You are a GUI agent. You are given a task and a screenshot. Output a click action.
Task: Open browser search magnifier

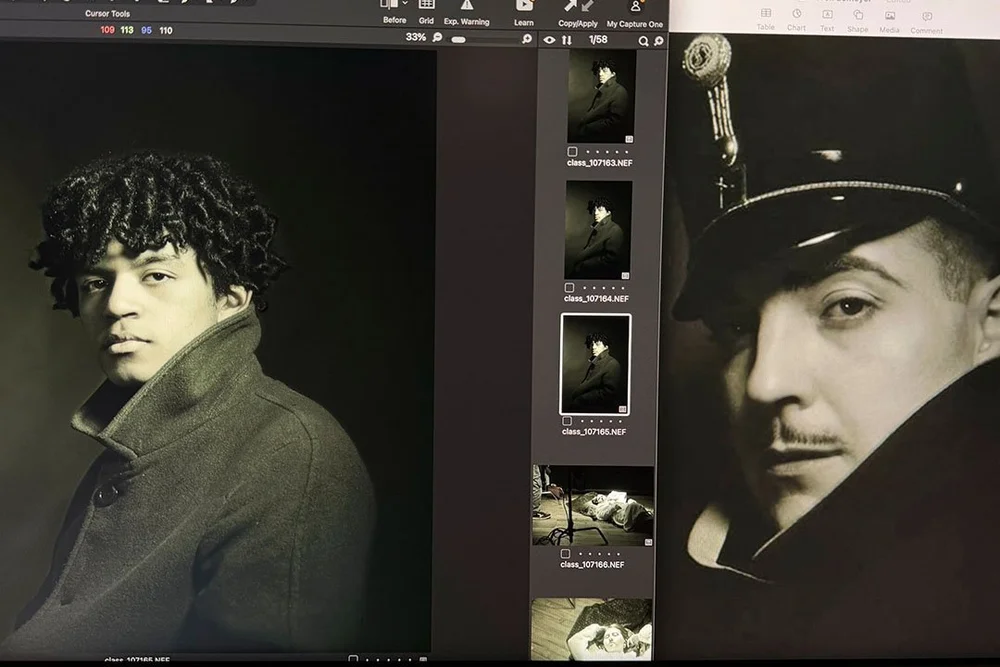[x=643, y=41]
